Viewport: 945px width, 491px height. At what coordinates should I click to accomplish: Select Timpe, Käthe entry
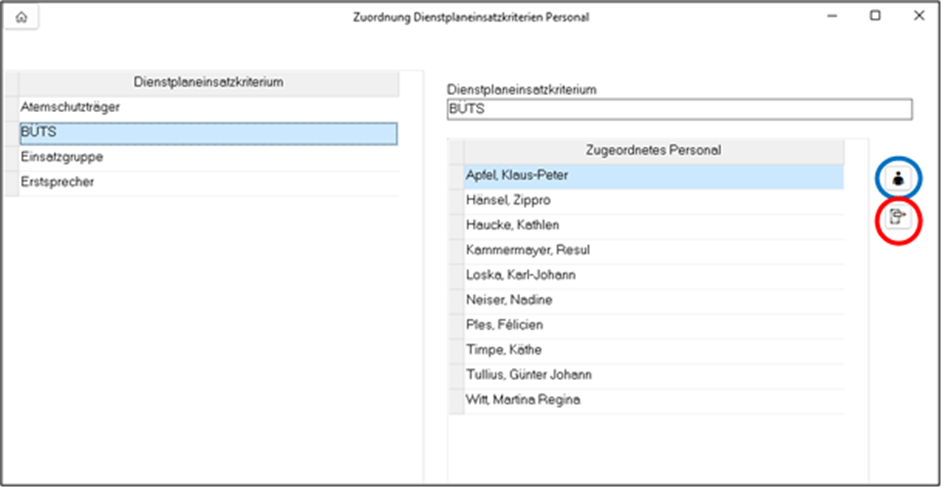[653, 350]
